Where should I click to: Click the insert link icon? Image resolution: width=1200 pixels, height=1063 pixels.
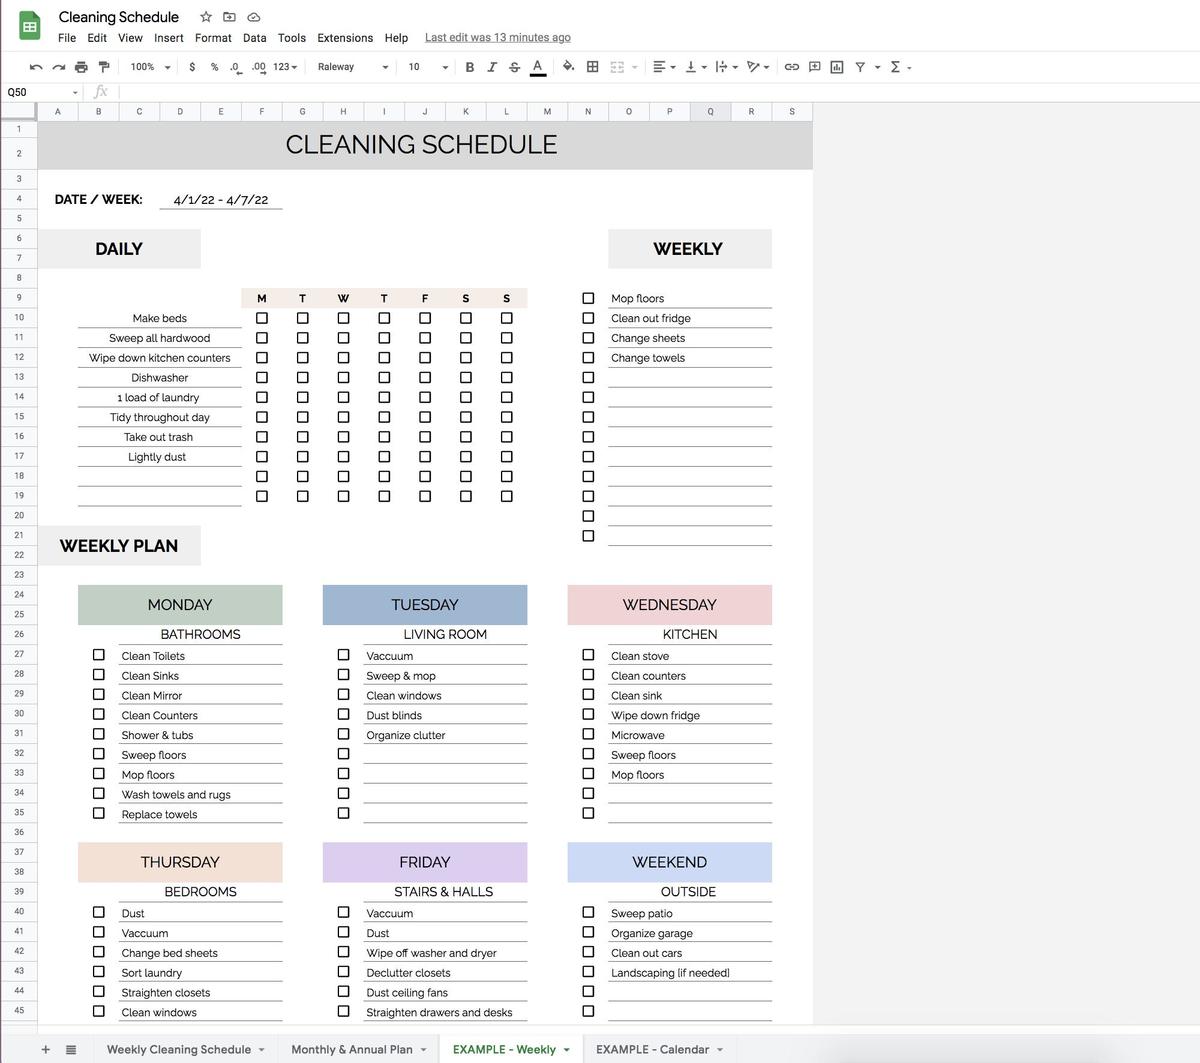(x=791, y=67)
